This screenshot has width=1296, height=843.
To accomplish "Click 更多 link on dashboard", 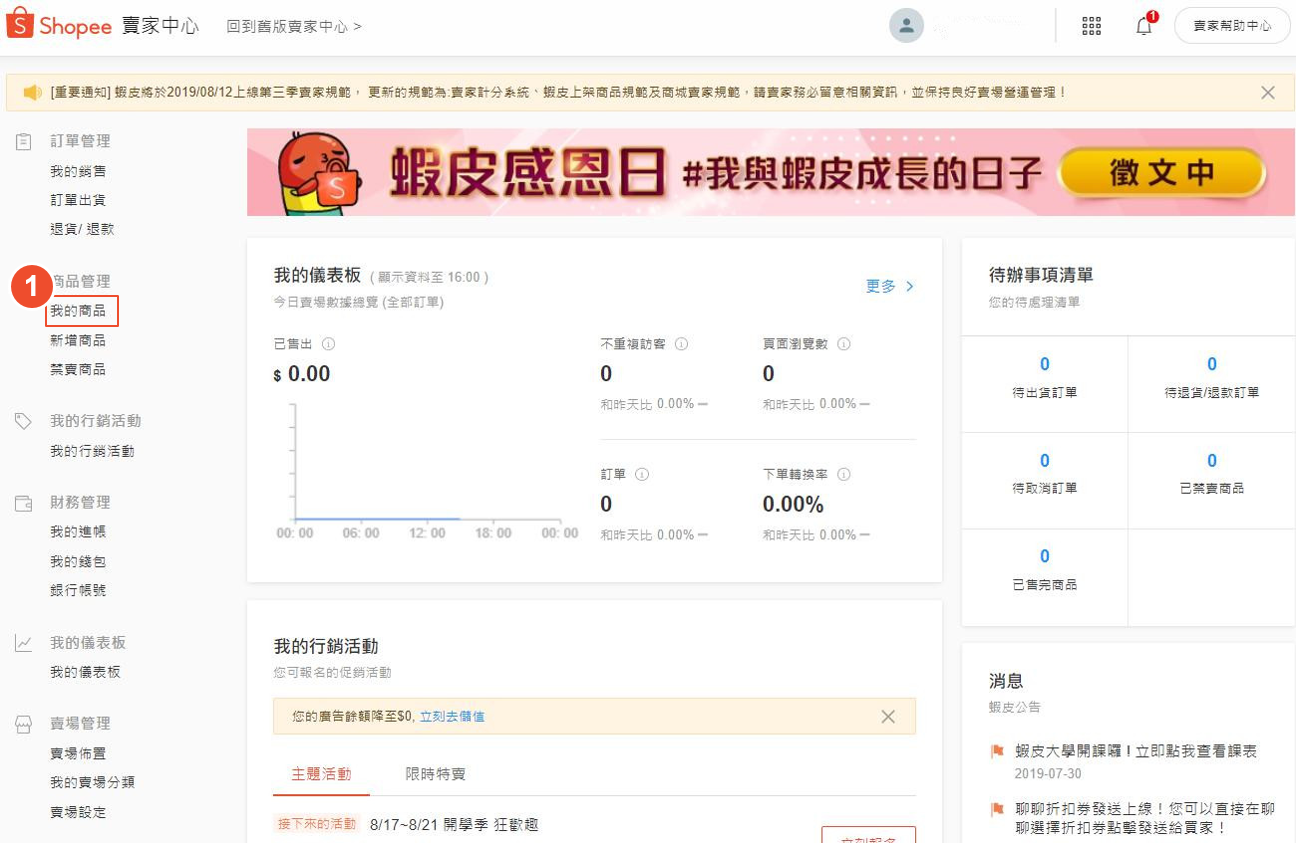I will coord(890,286).
